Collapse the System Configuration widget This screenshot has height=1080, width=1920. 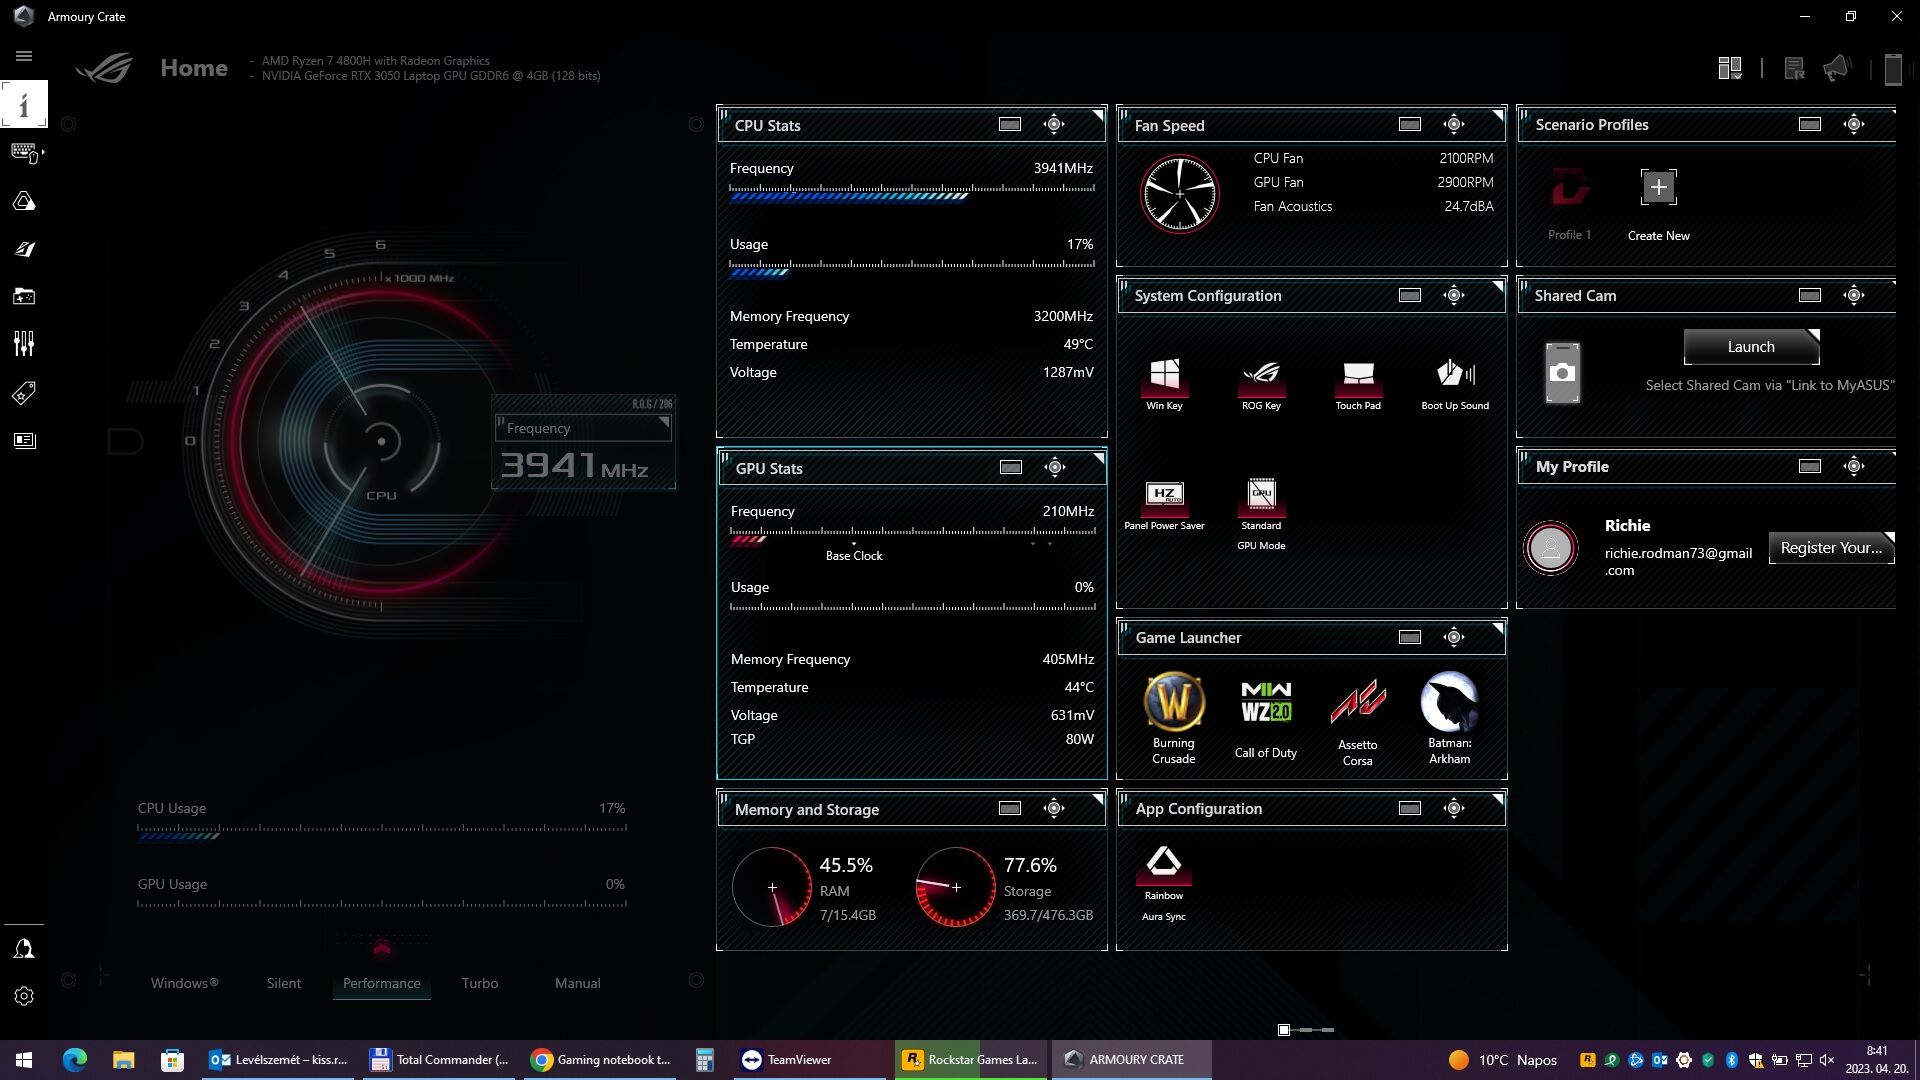[x=1410, y=296]
